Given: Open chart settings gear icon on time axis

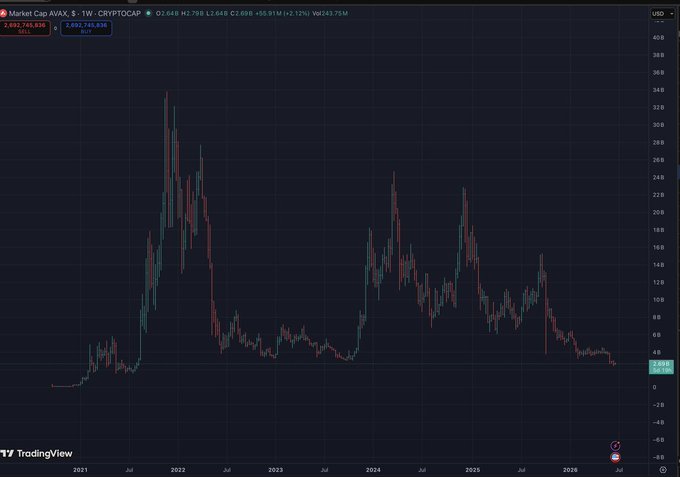Looking at the screenshot, I should click(x=663, y=470).
